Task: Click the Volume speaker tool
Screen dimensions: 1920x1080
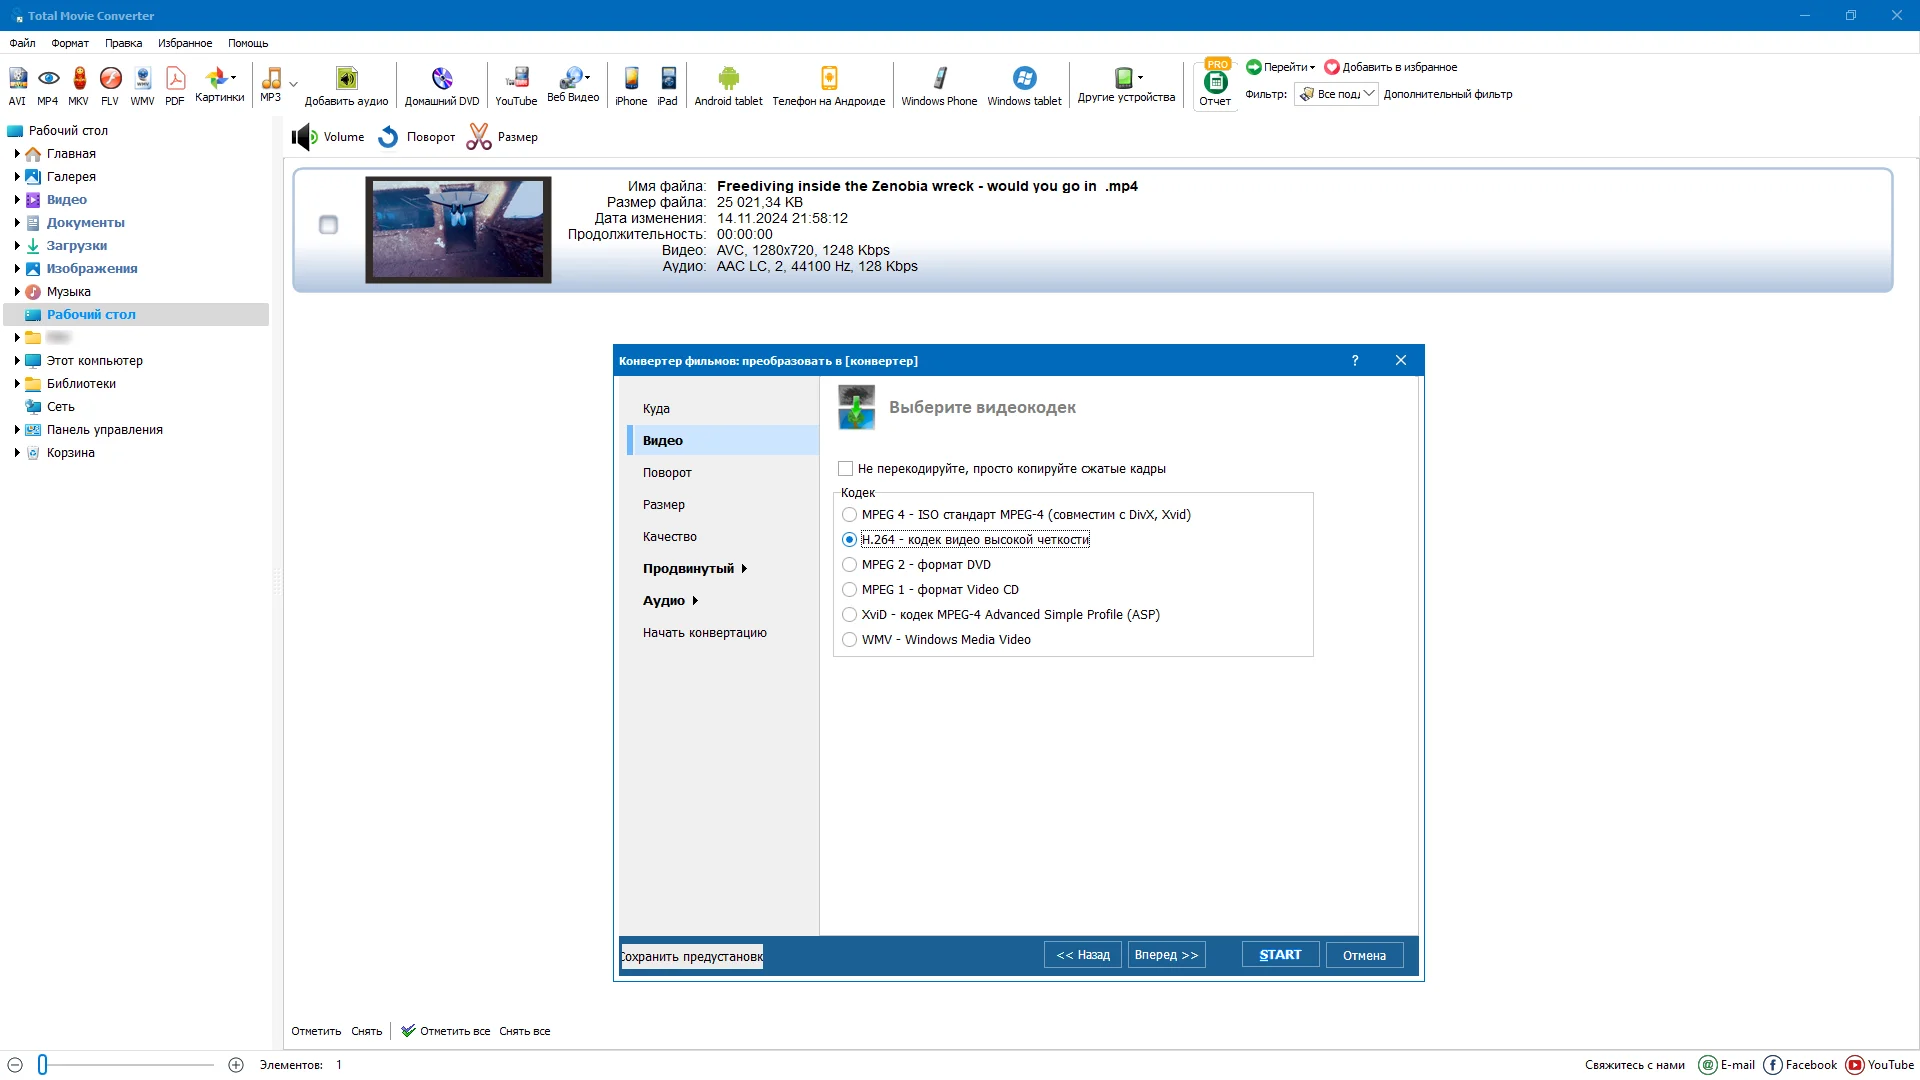Action: [x=328, y=137]
